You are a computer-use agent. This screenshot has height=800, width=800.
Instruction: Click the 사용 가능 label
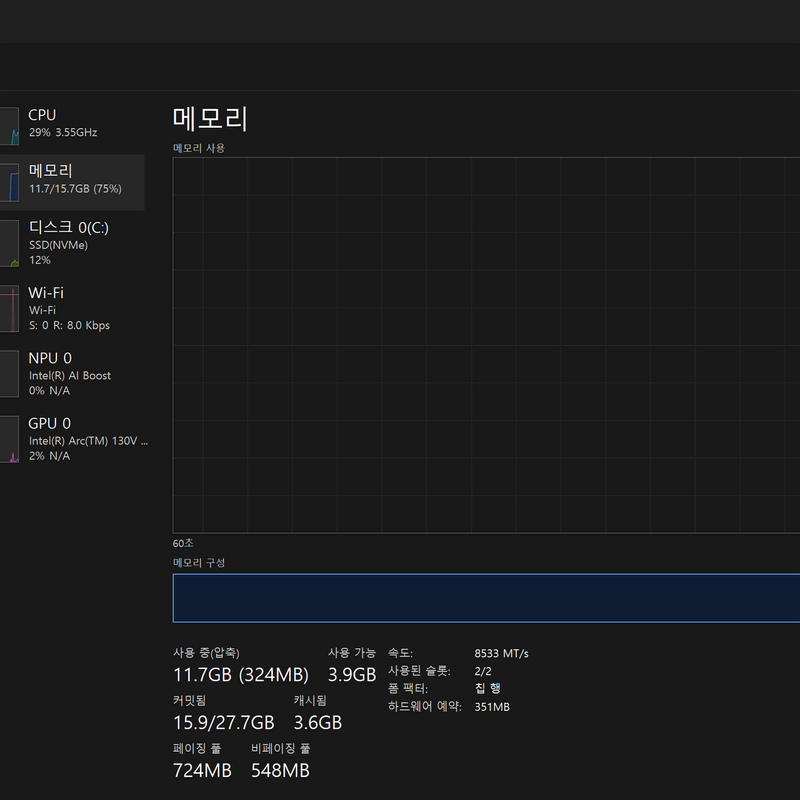[352, 653]
